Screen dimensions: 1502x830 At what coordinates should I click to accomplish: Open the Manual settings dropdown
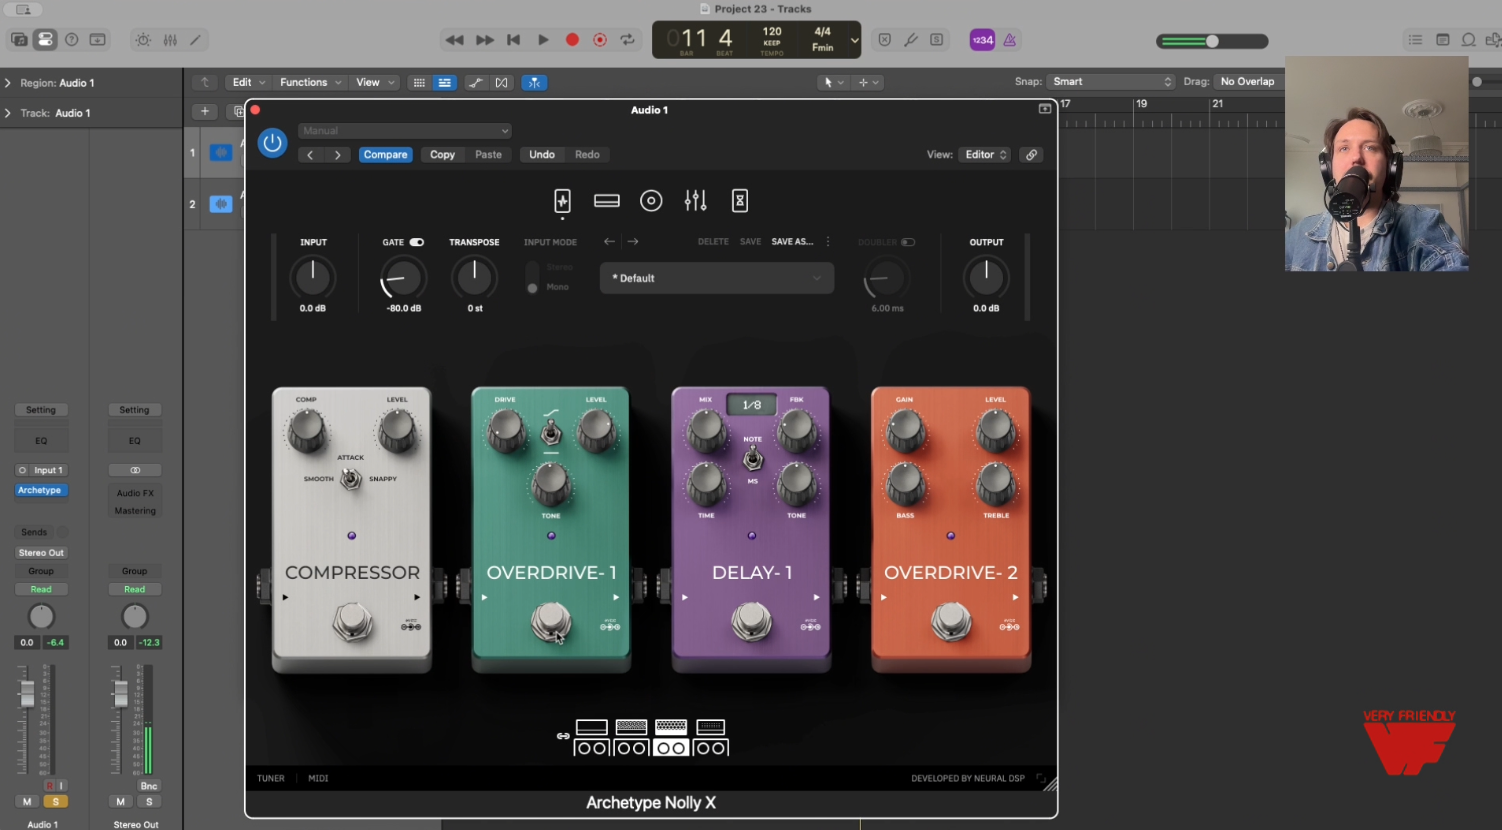405,131
